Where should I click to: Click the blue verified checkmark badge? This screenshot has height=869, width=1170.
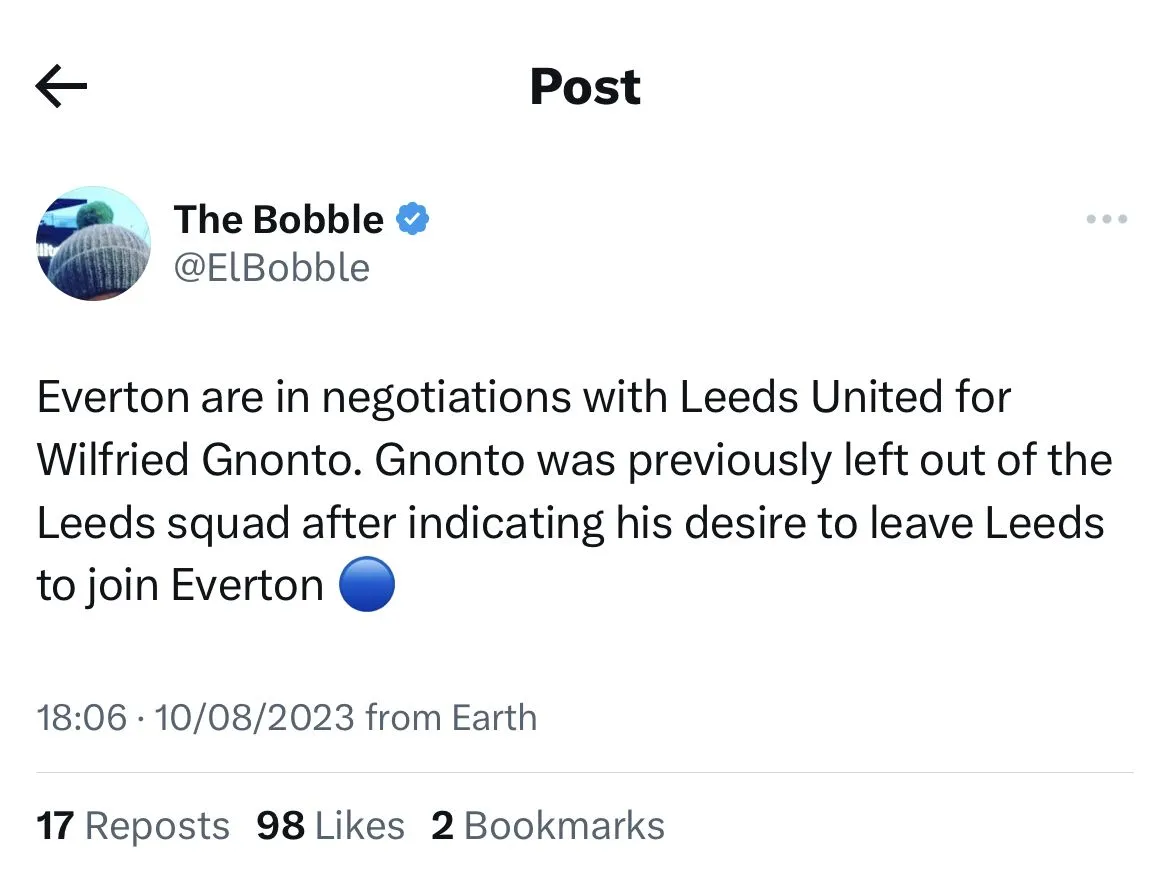point(413,219)
